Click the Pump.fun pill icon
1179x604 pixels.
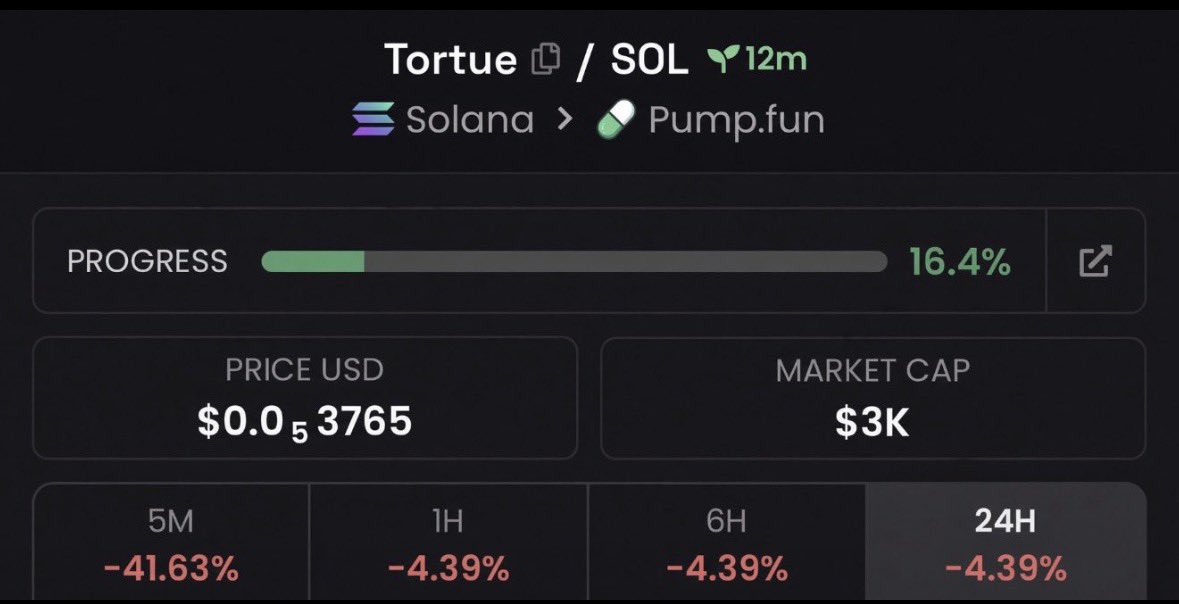617,119
